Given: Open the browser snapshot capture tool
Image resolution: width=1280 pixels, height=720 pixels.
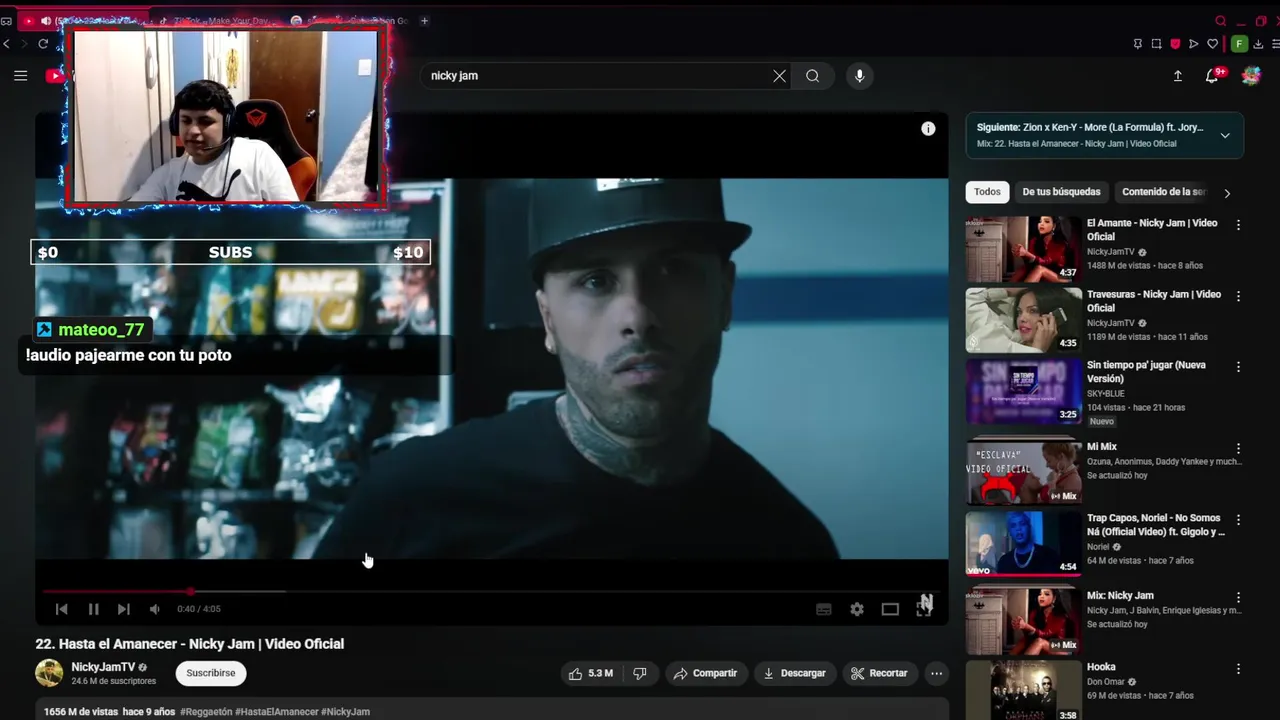Looking at the screenshot, I should 1157,44.
